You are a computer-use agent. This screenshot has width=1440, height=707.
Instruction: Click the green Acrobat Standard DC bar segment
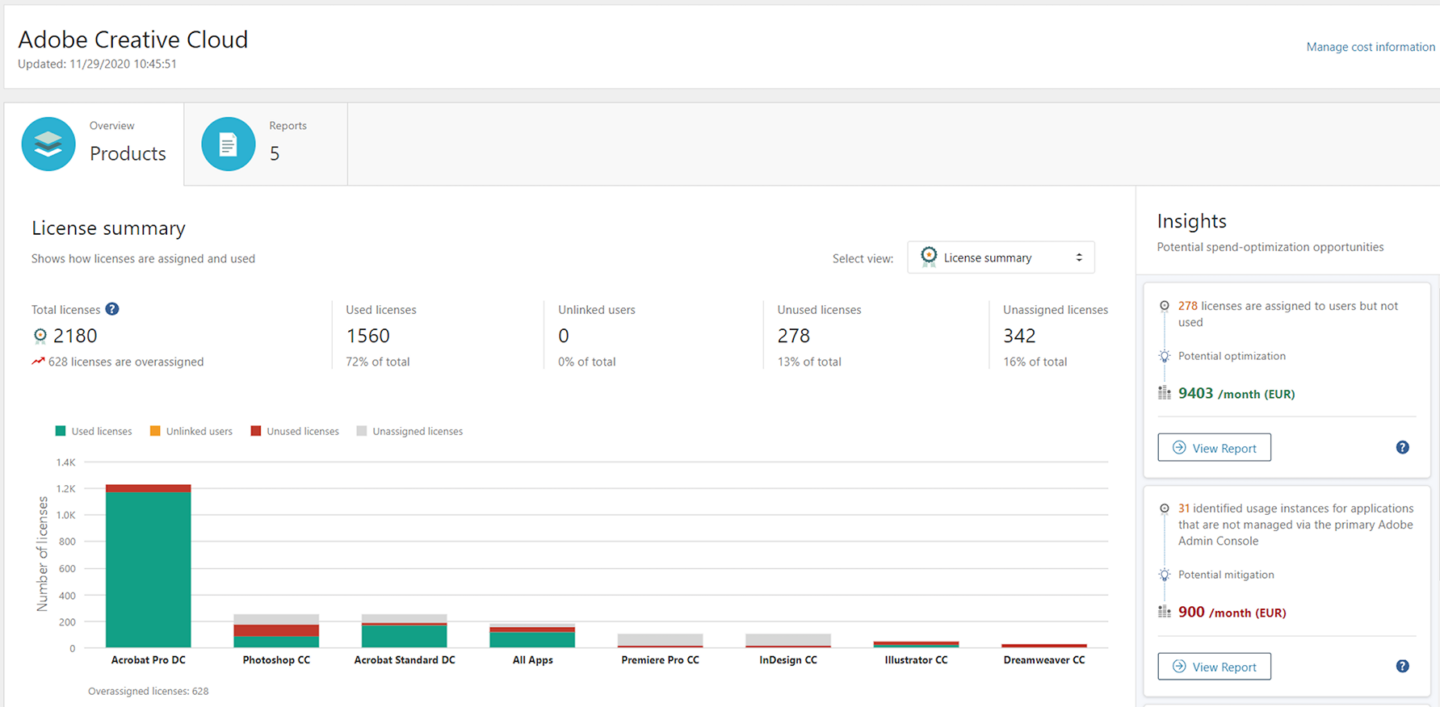[x=404, y=636]
